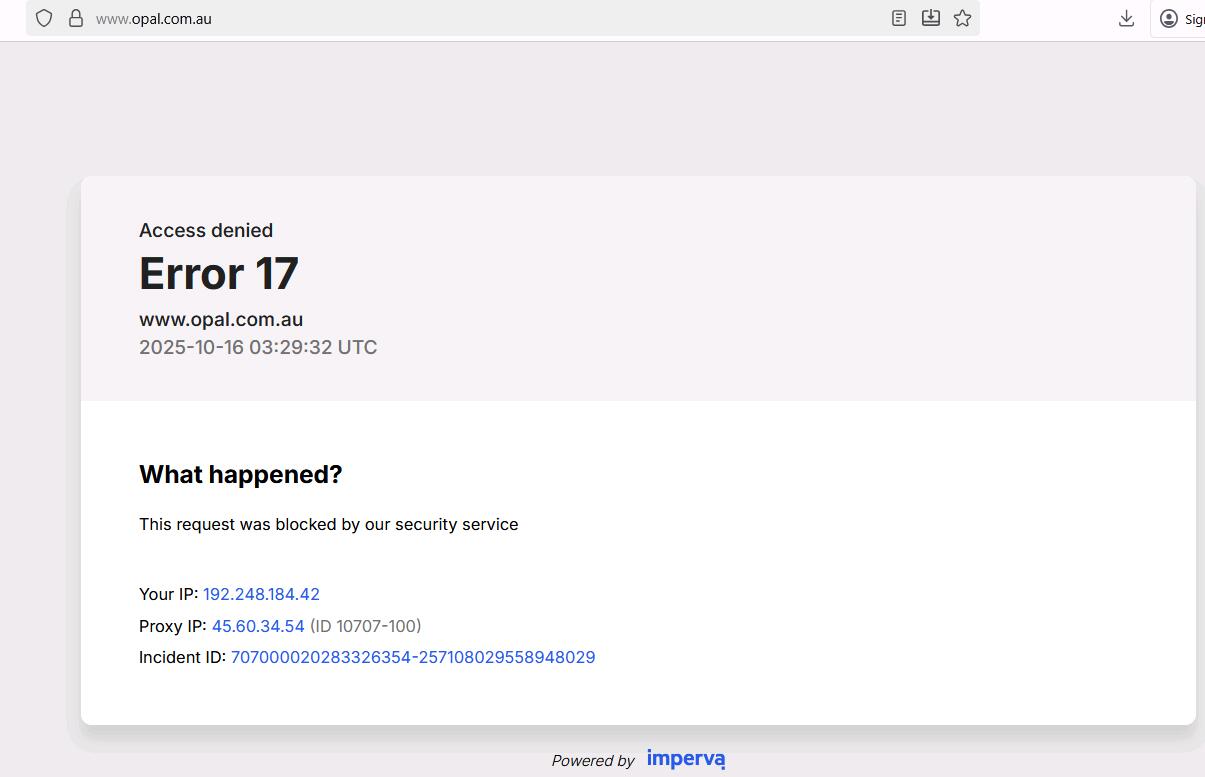
Task: Click the Imperva logo
Action: [x=686, y=759]
